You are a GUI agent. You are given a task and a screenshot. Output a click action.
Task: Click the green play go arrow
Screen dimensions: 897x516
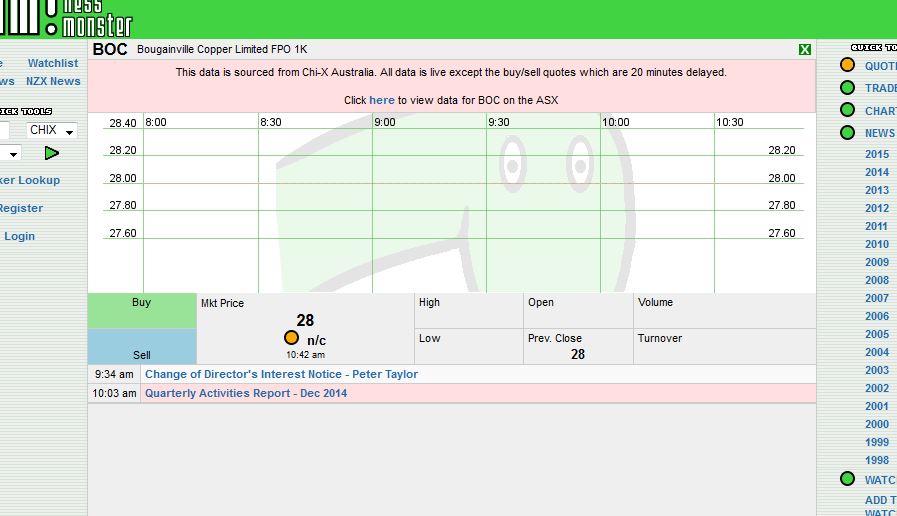(51, 153)
